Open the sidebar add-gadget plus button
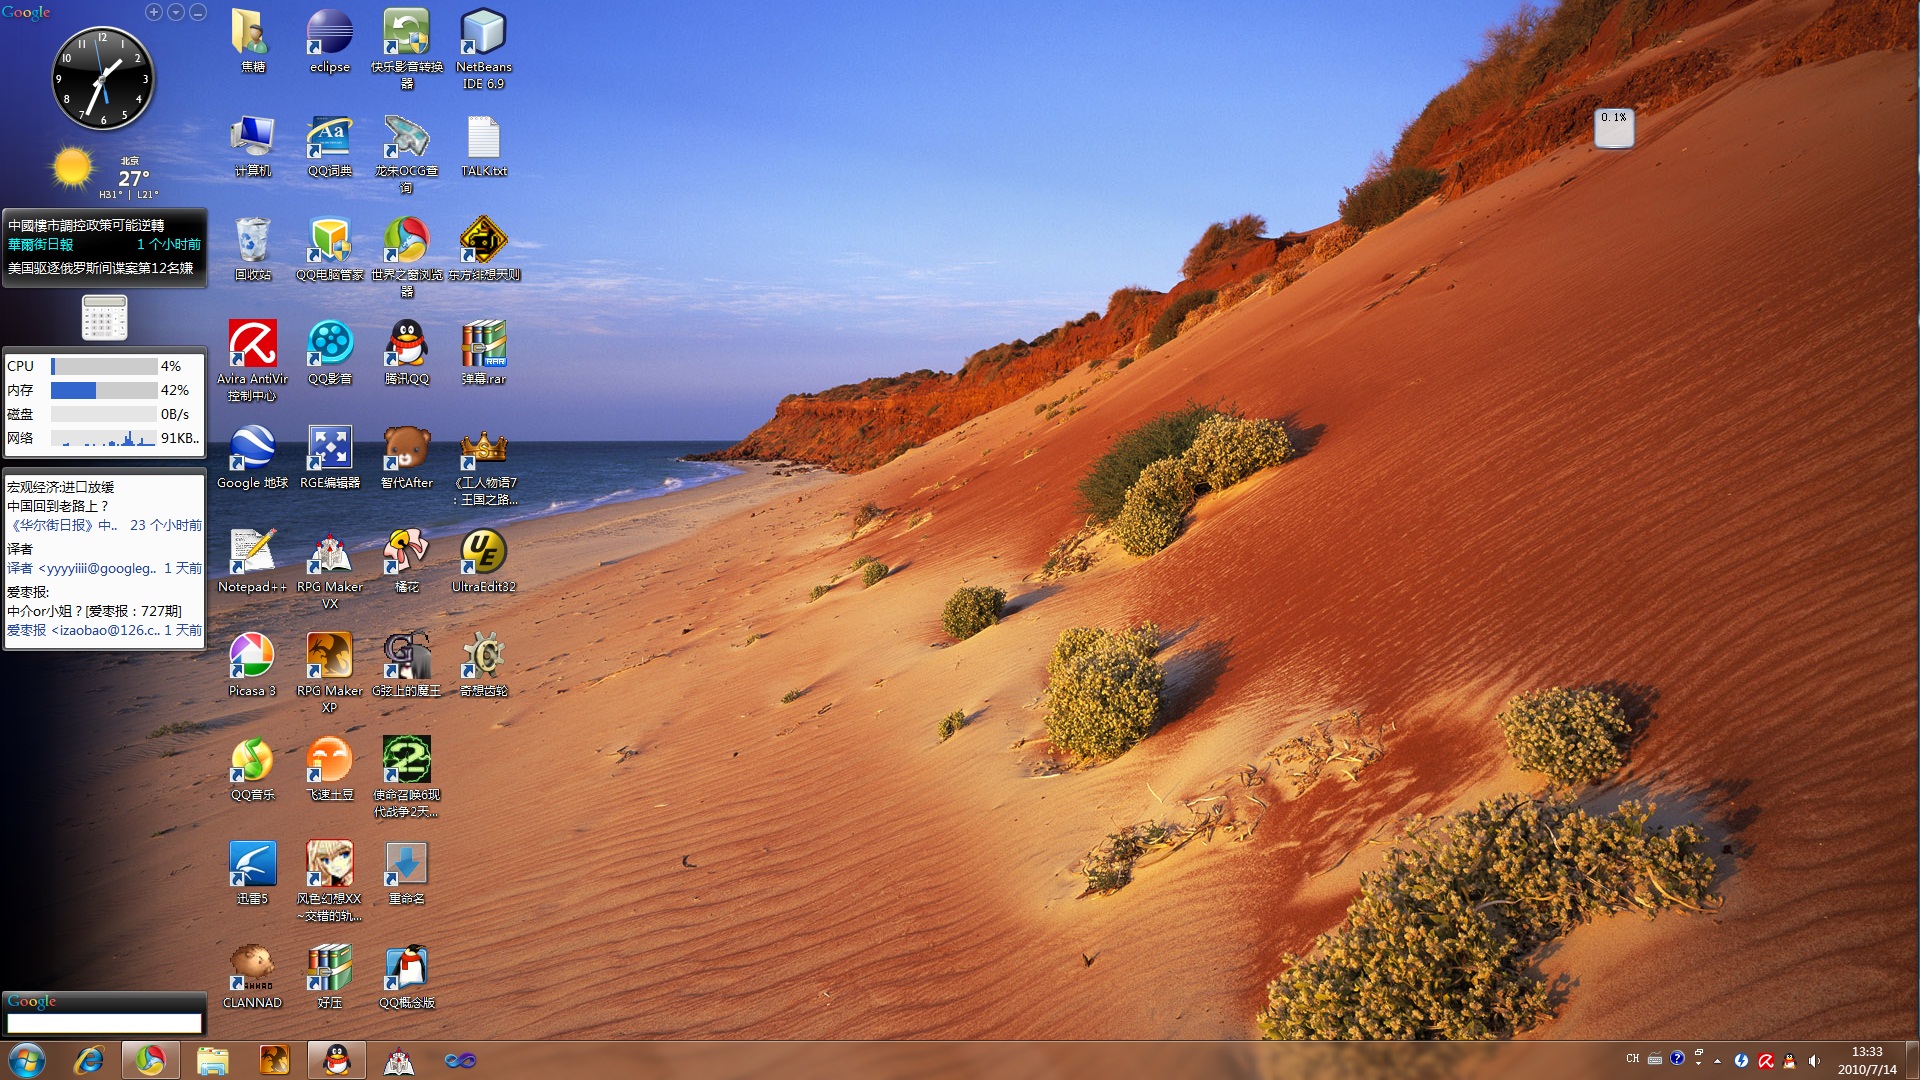 tap(153, 12)
